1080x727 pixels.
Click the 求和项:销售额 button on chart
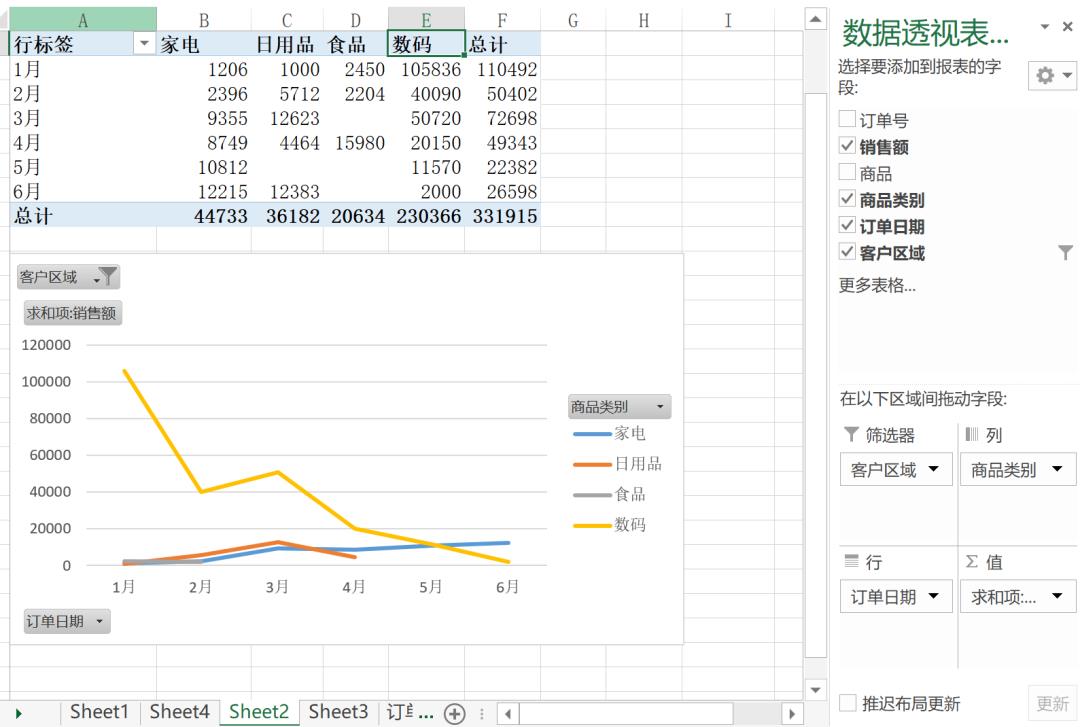(x=72, y=313)
